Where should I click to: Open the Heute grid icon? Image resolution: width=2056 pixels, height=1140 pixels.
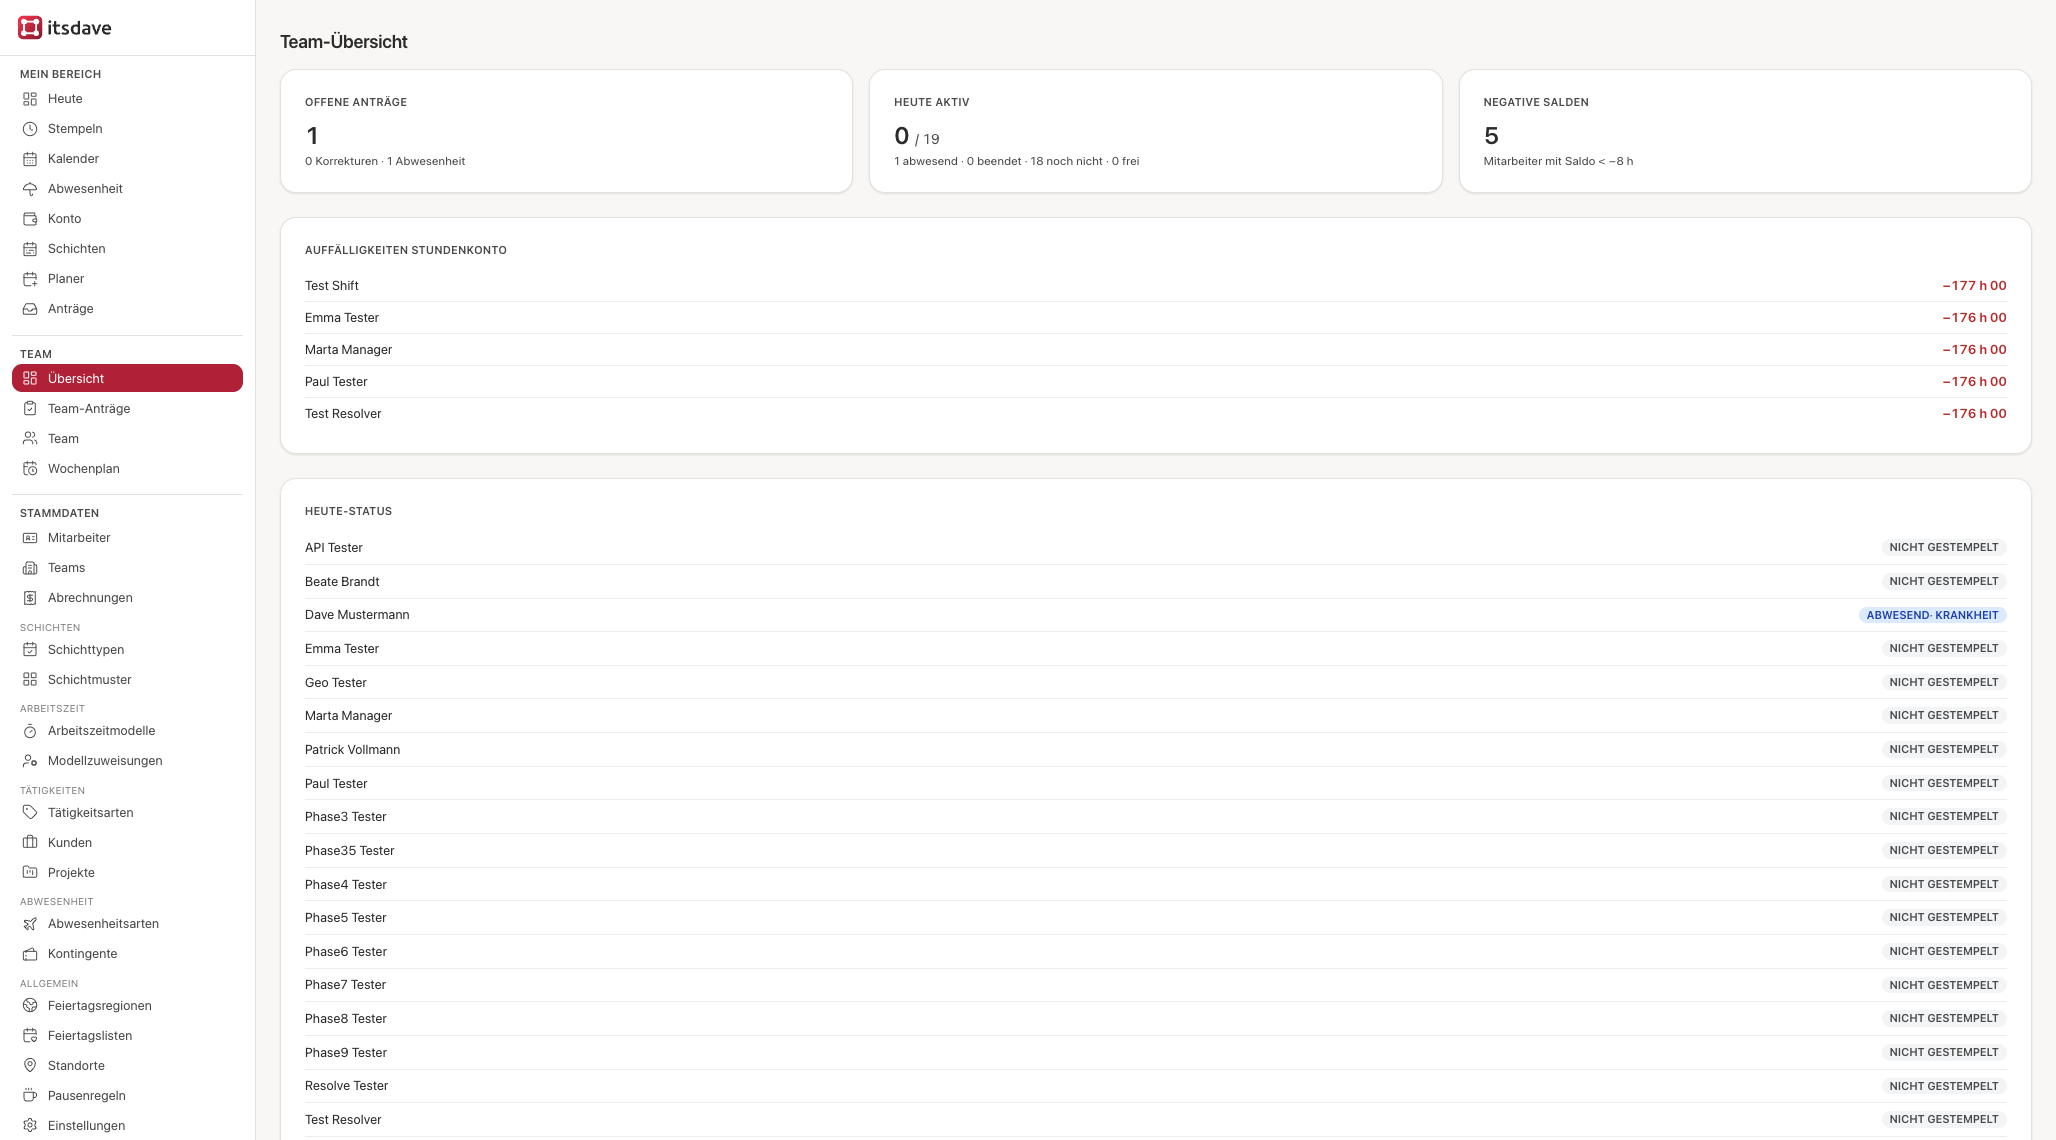(30, 99)
